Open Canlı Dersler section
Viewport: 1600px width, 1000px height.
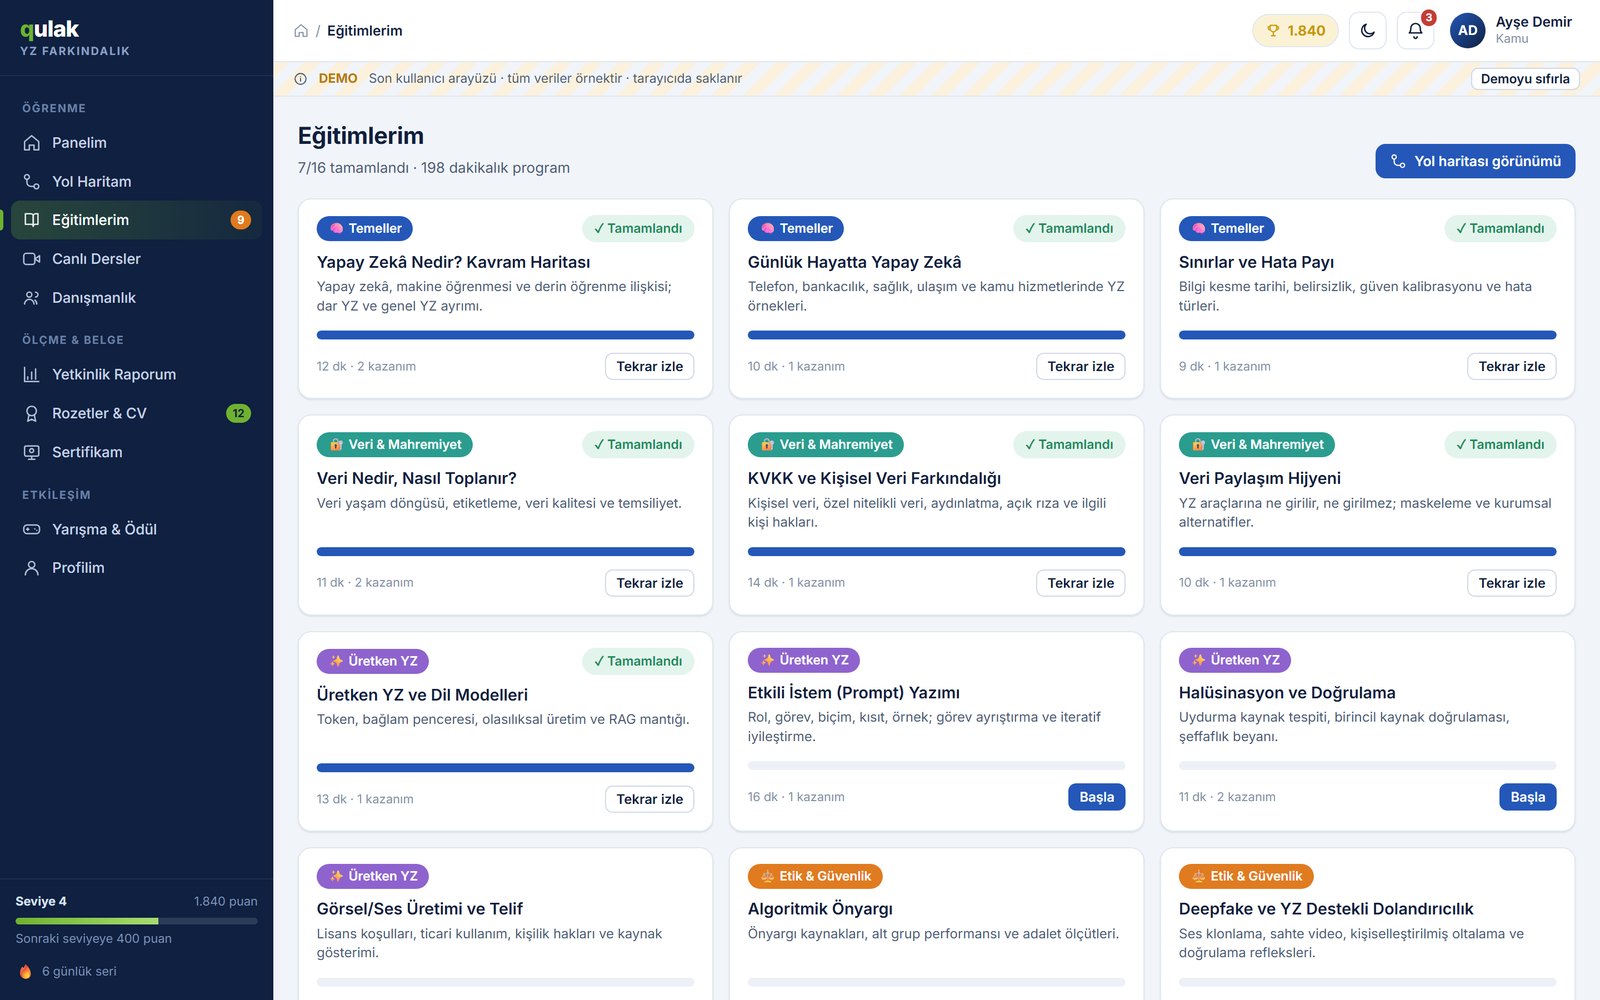tap(136, 259)
